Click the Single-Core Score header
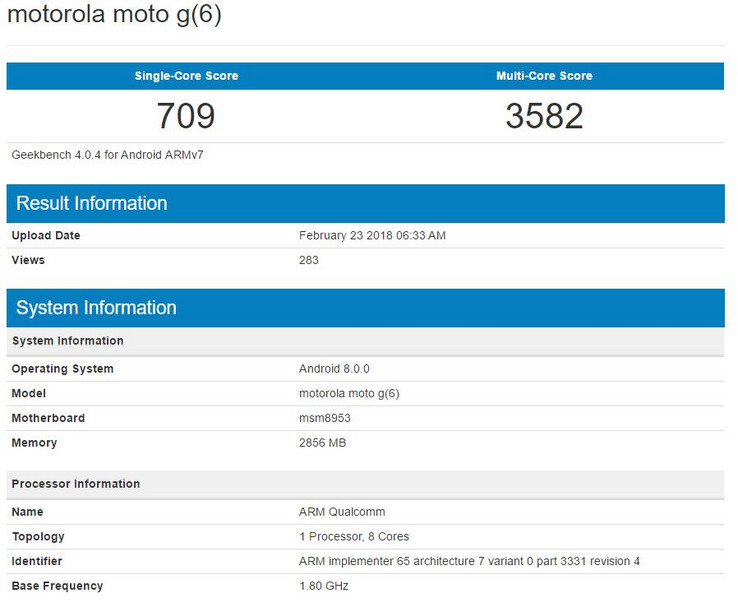 (186, 76)
